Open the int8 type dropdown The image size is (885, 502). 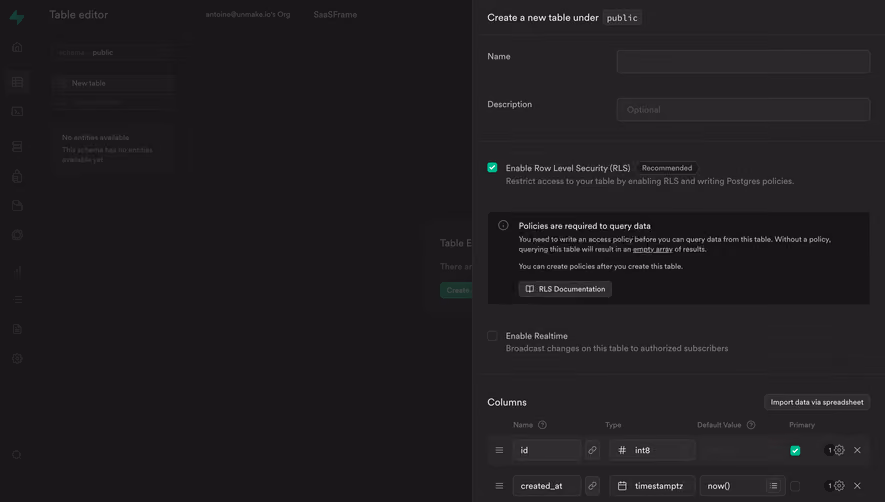coord(652,450)
